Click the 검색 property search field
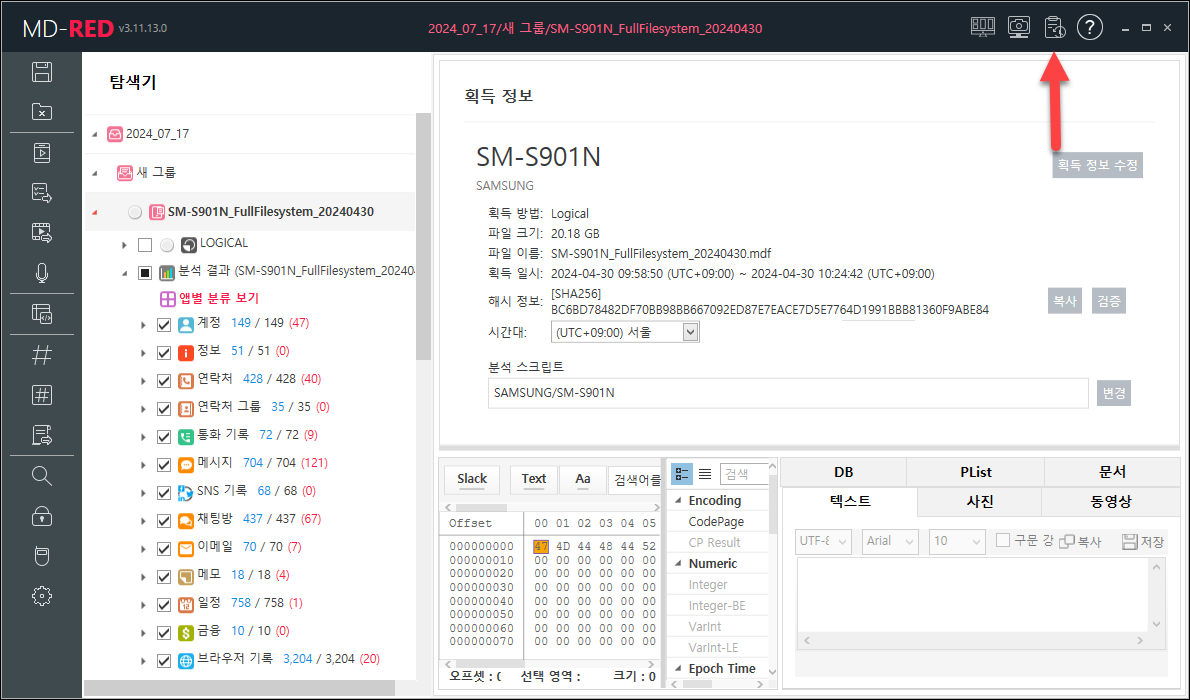This screenshot has height=700, width=1190. (744, 475)
